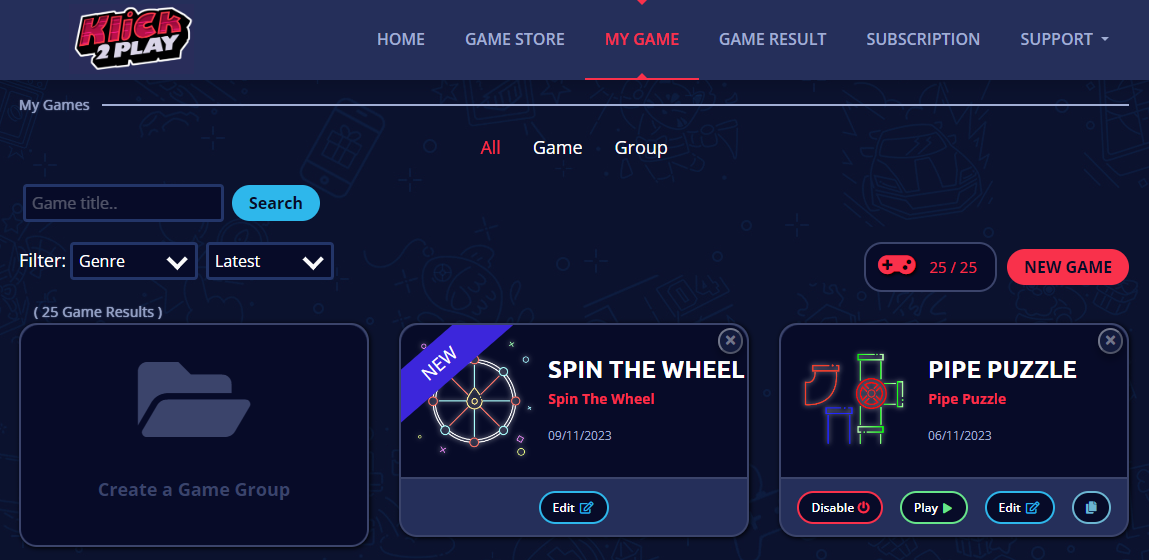Click the New Game button
This screenshot has height=560, width=1149.
click(1068, 267)
